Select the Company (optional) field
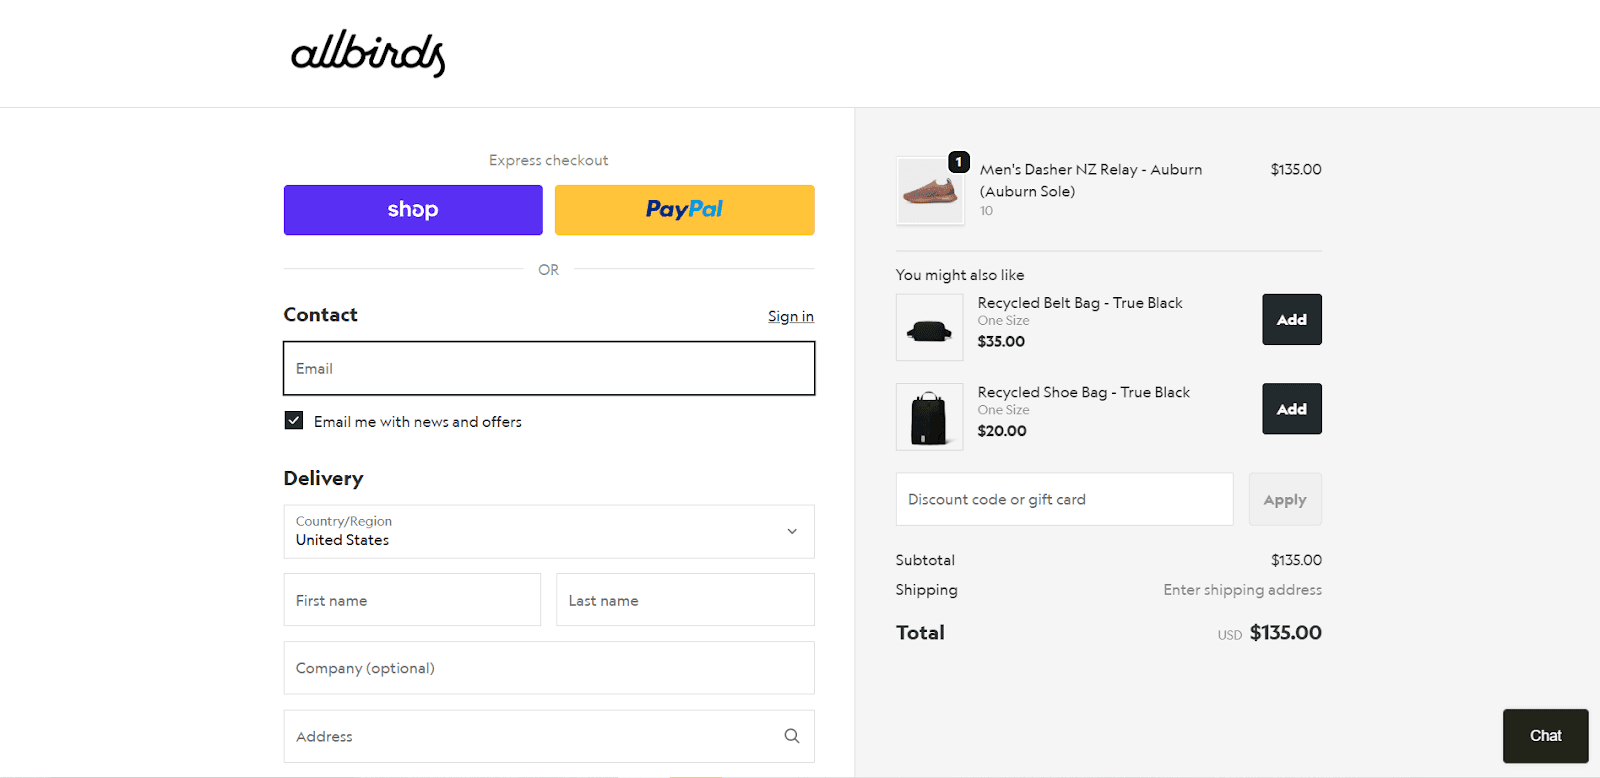Image resolution: width=1600 pixels, height=778 pixels. coord(549,668)
